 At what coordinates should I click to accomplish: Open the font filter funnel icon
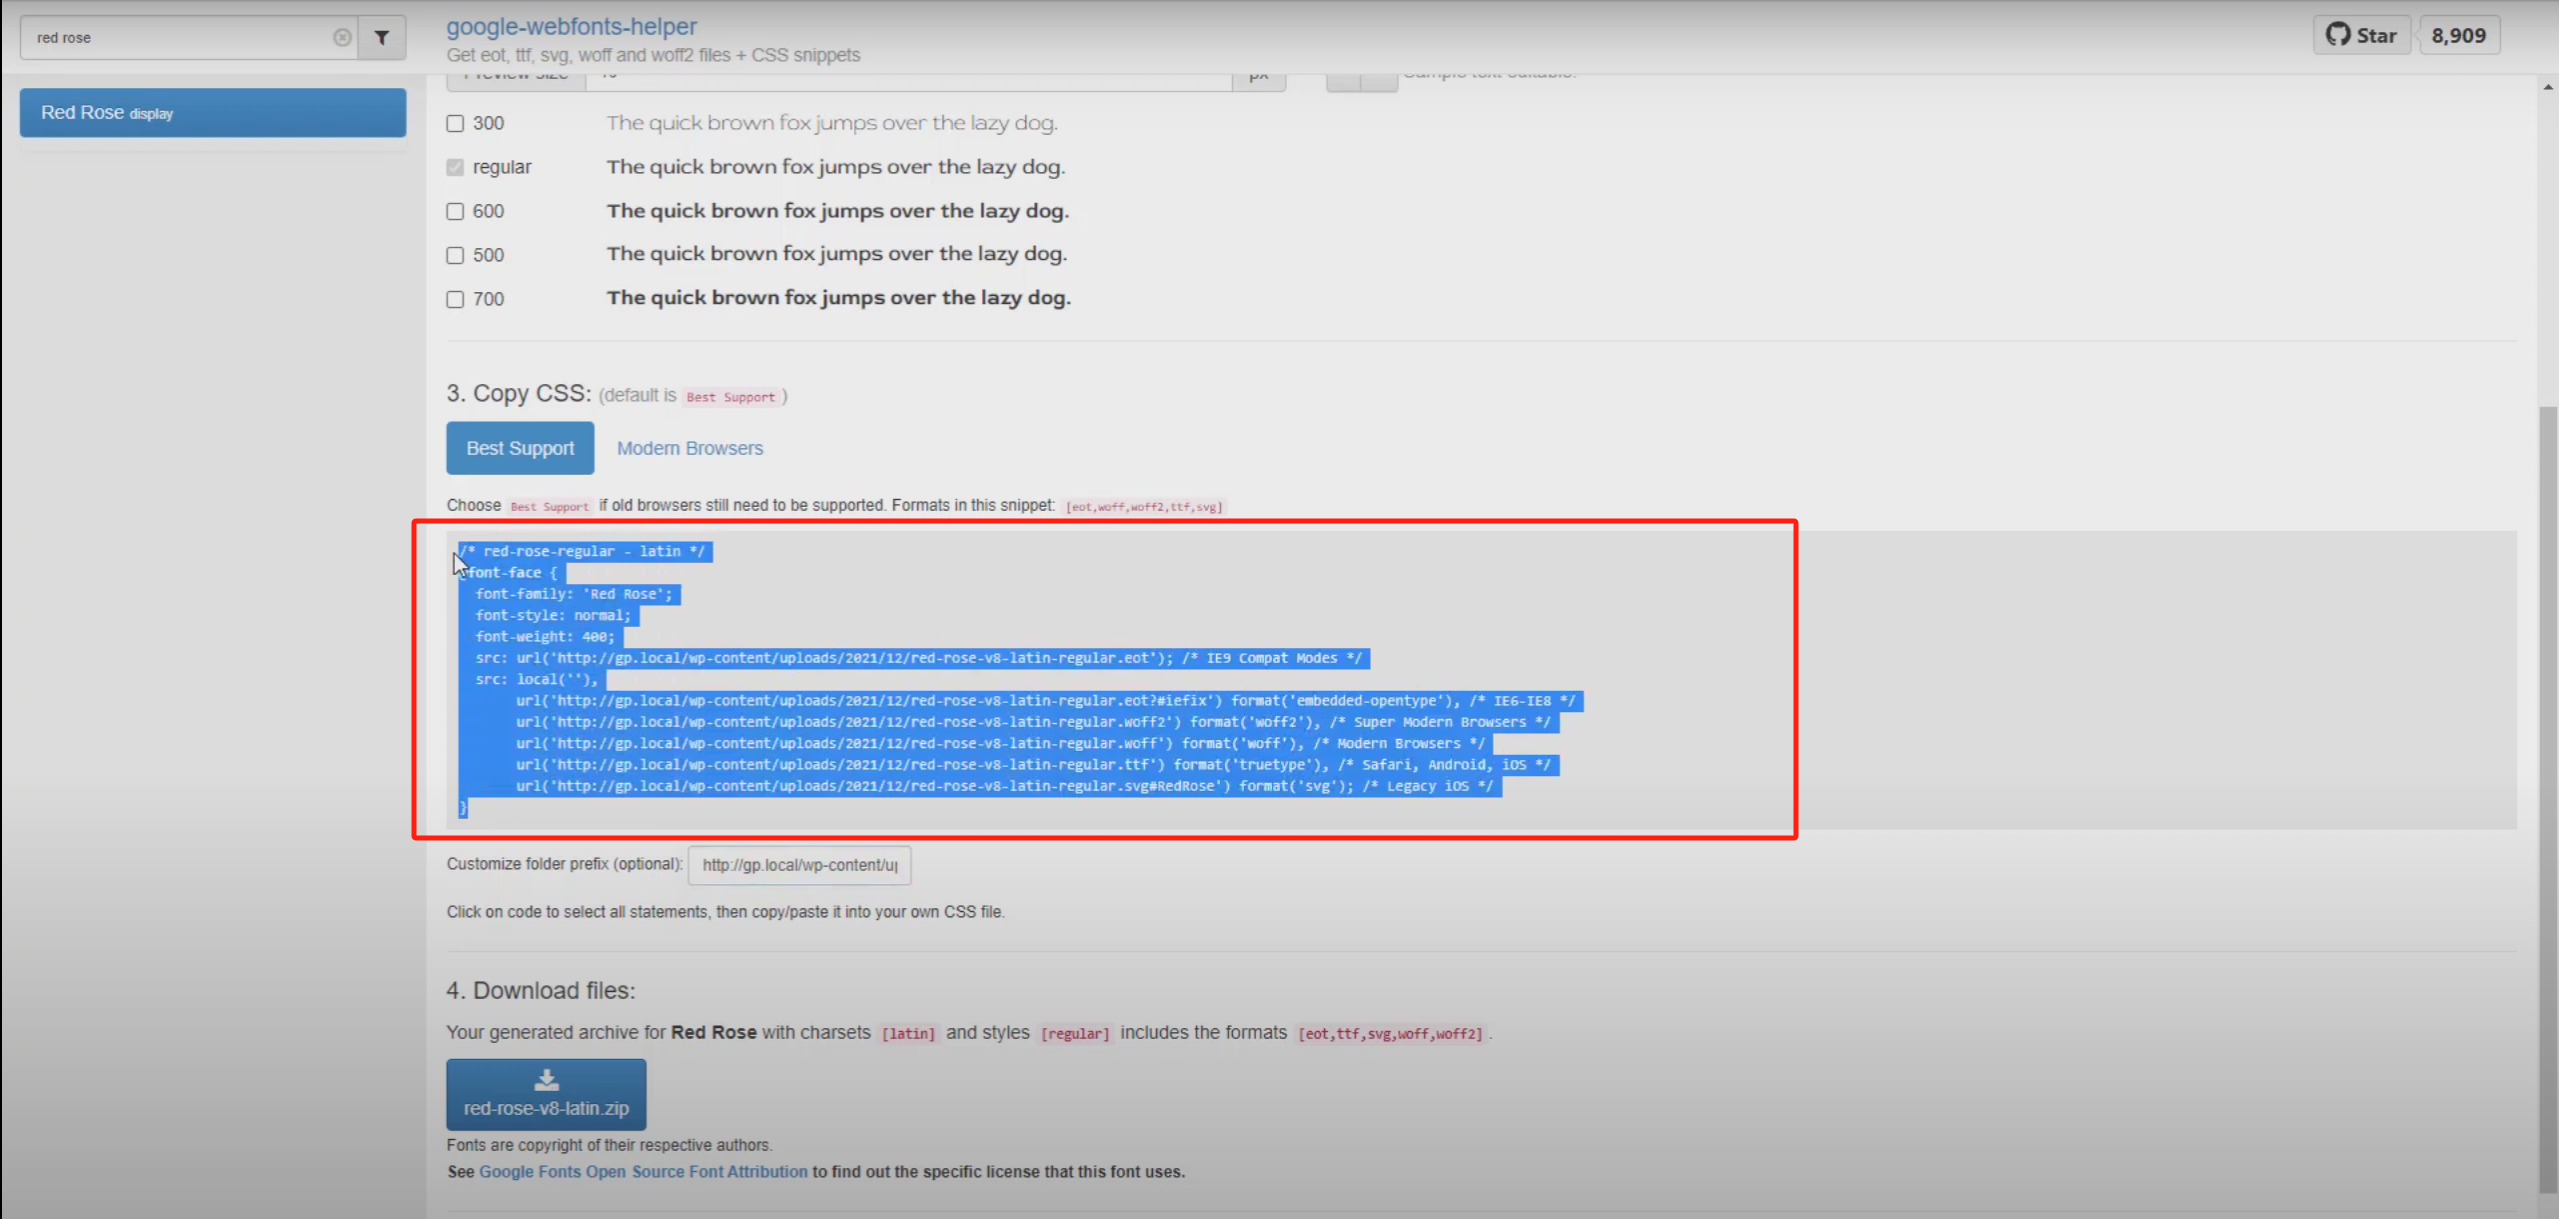pyautogui.click(x=382, y=38)
